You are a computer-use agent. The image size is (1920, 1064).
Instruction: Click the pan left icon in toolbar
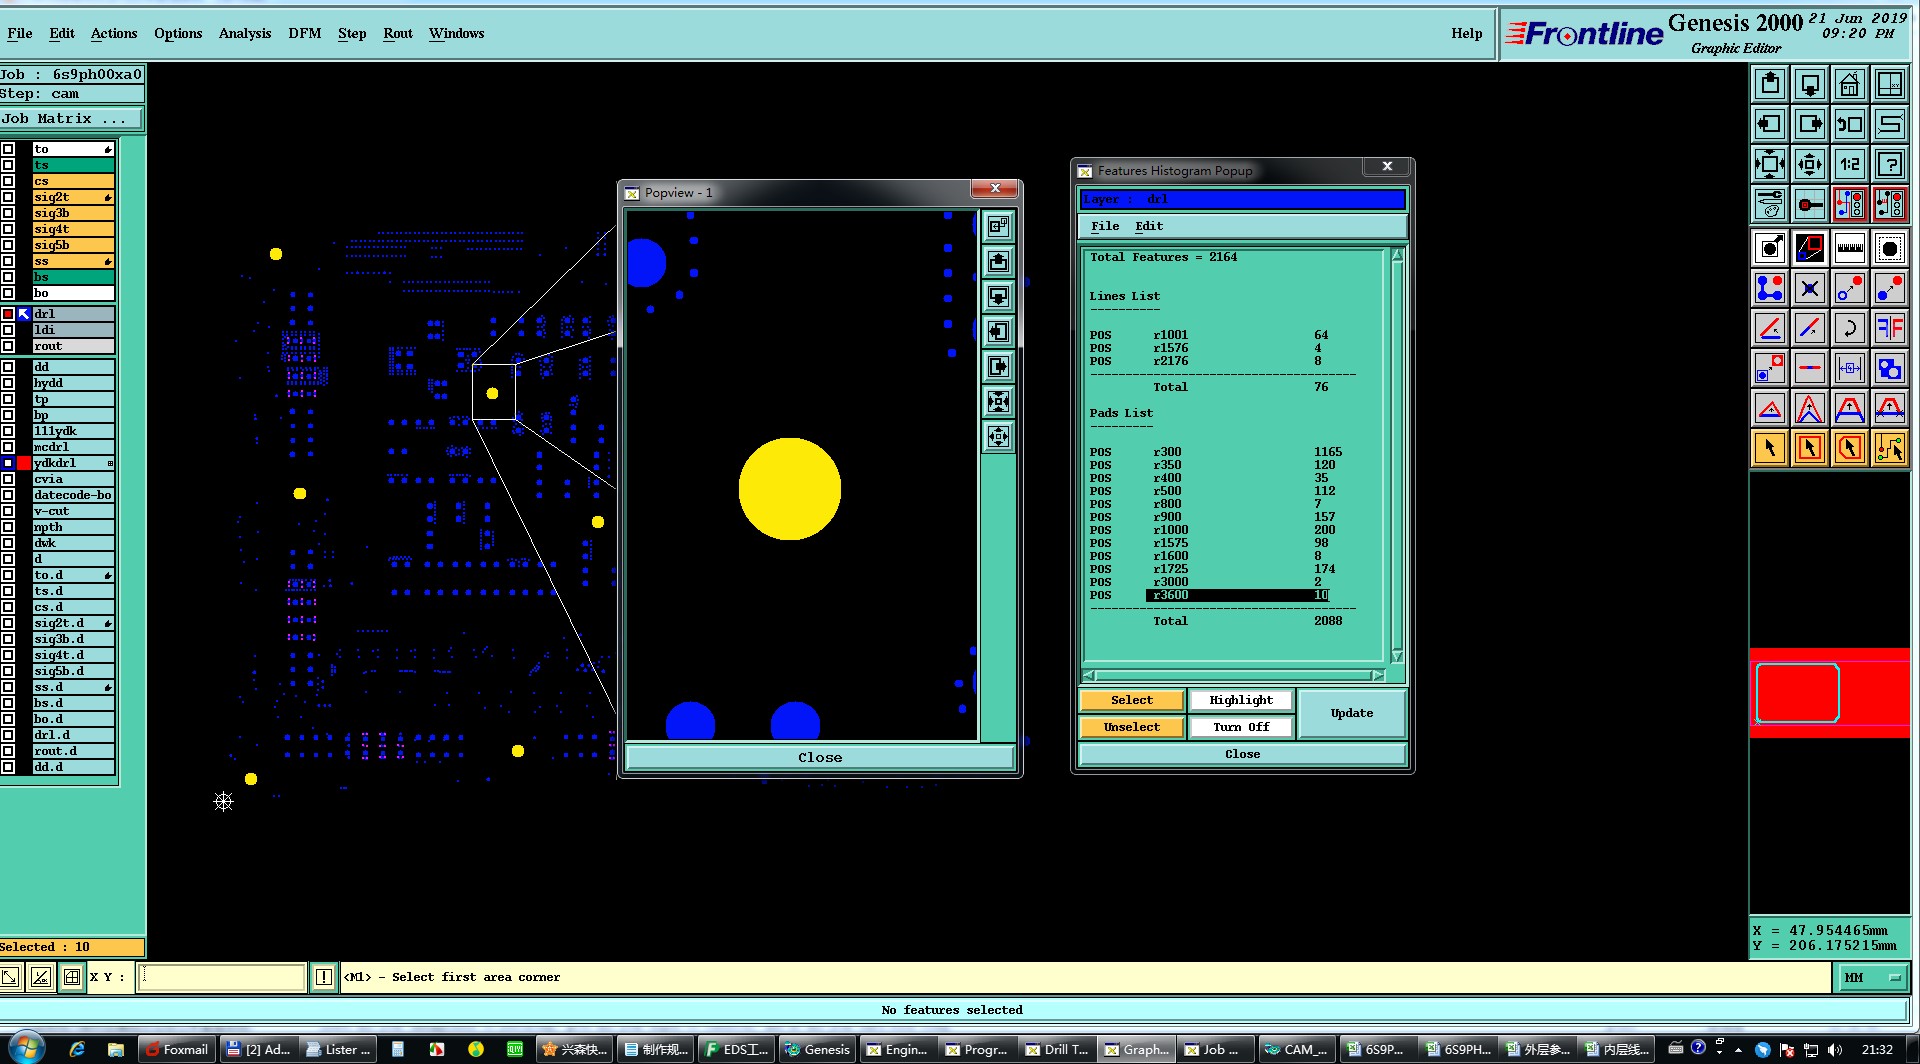1770,124
